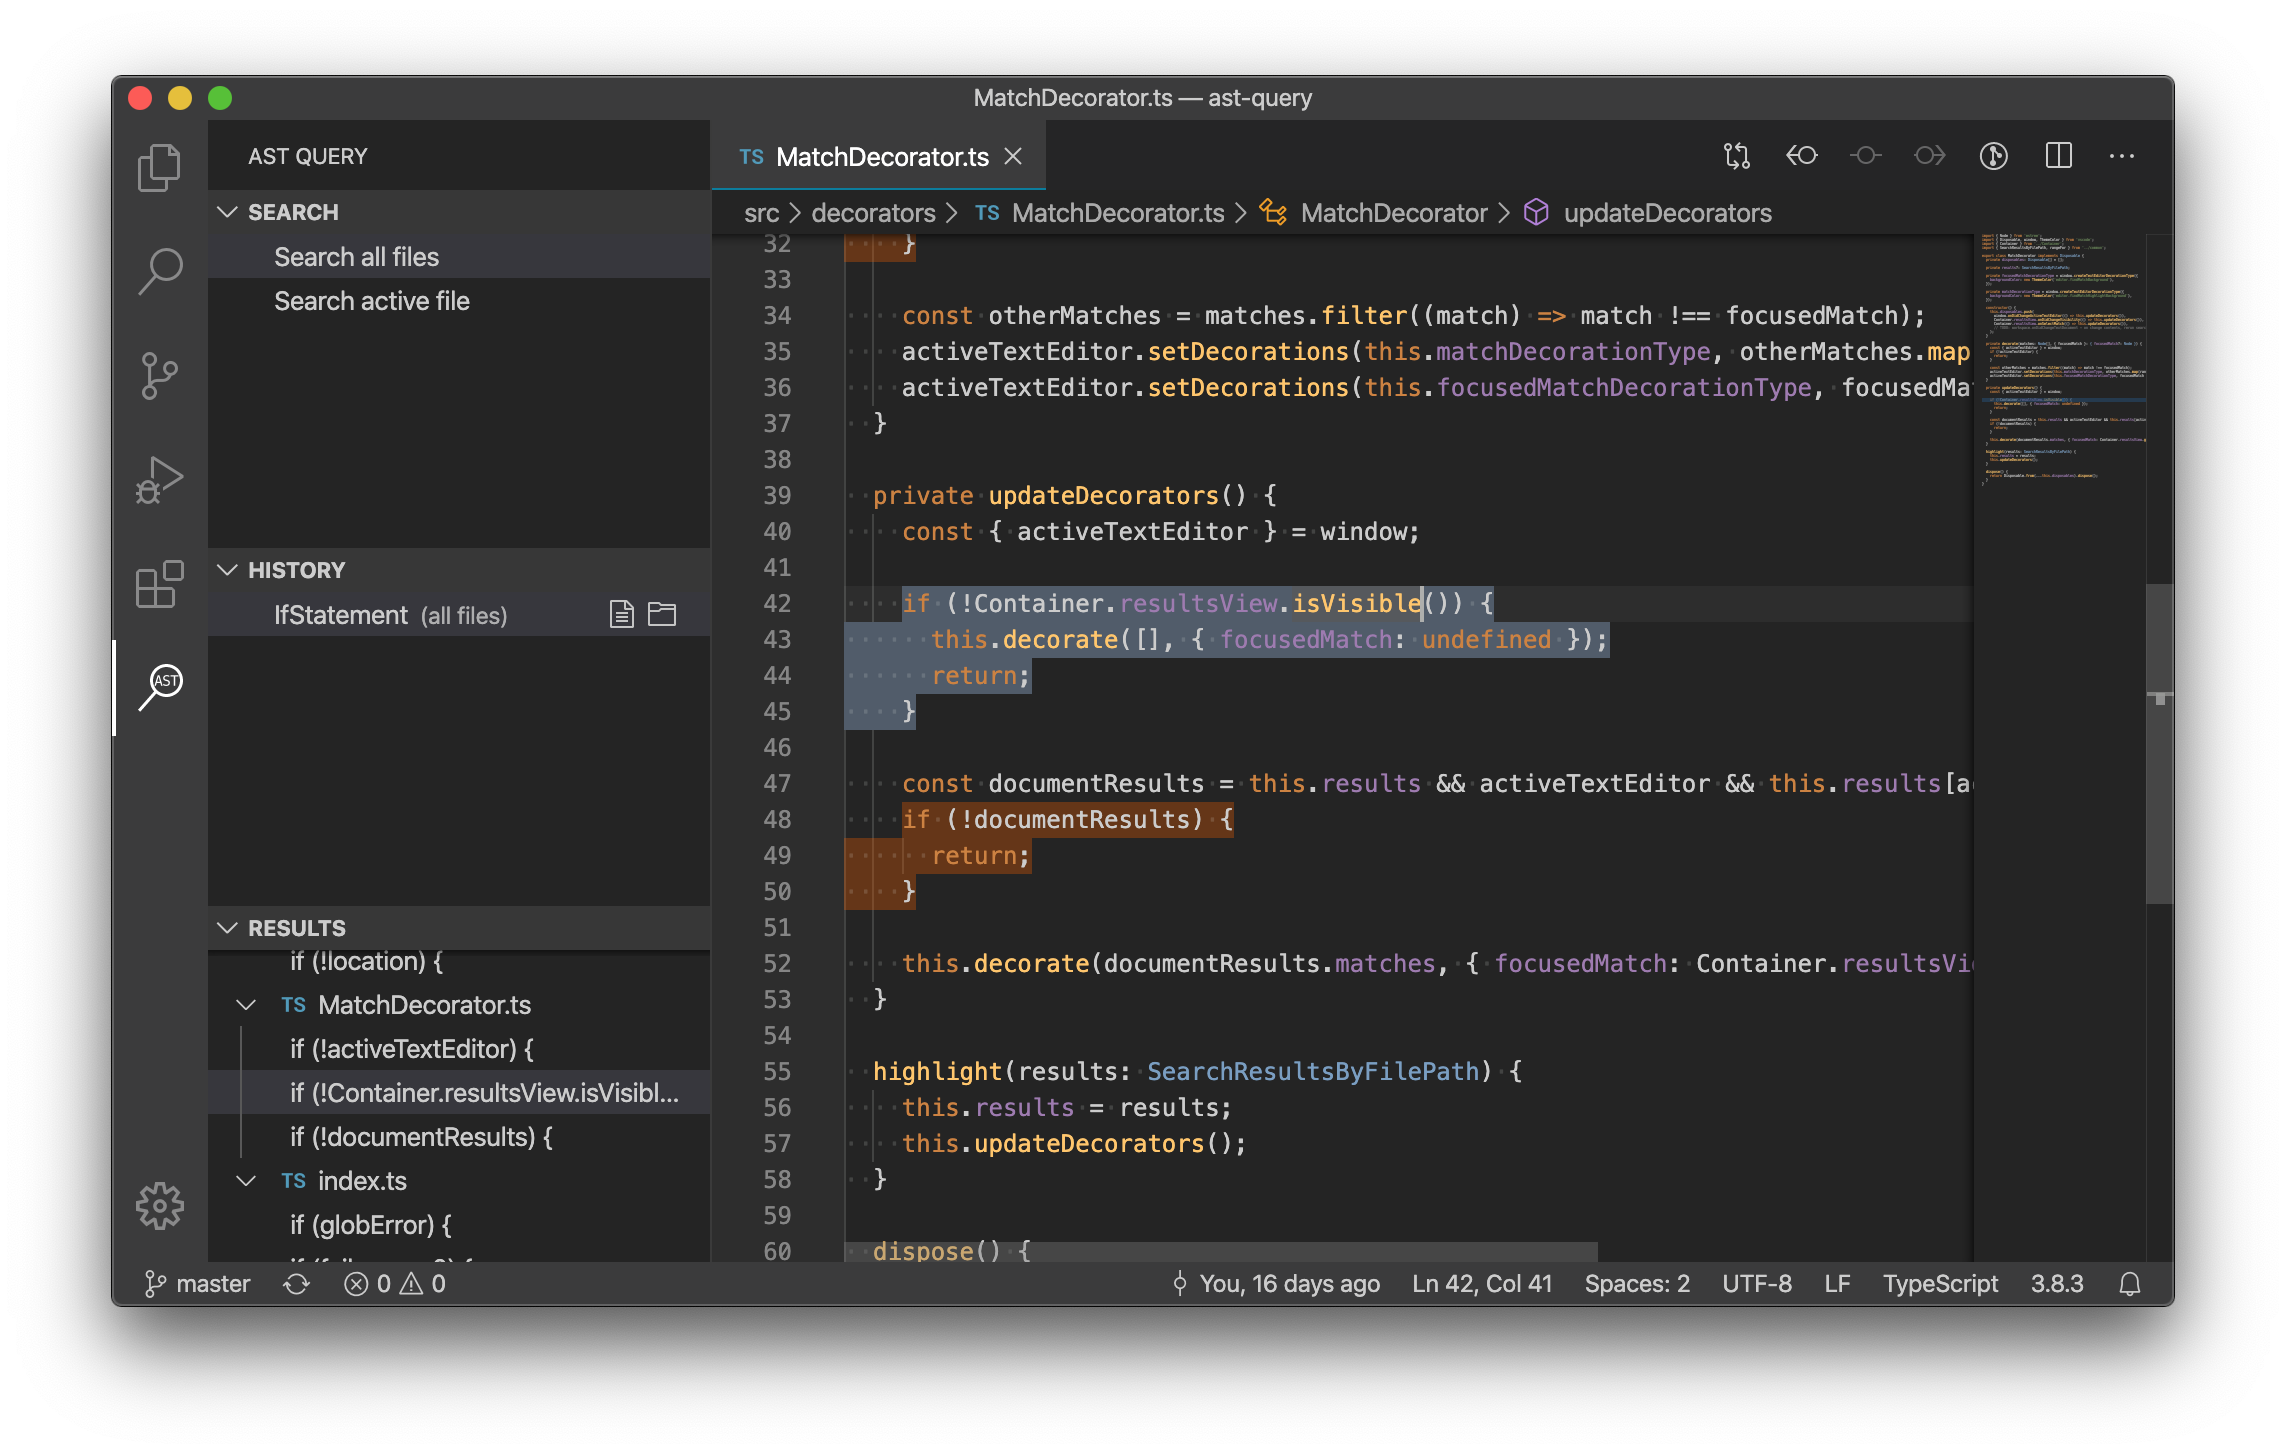Click the updateDecorators breadcrumb item

click(1667, 213)
